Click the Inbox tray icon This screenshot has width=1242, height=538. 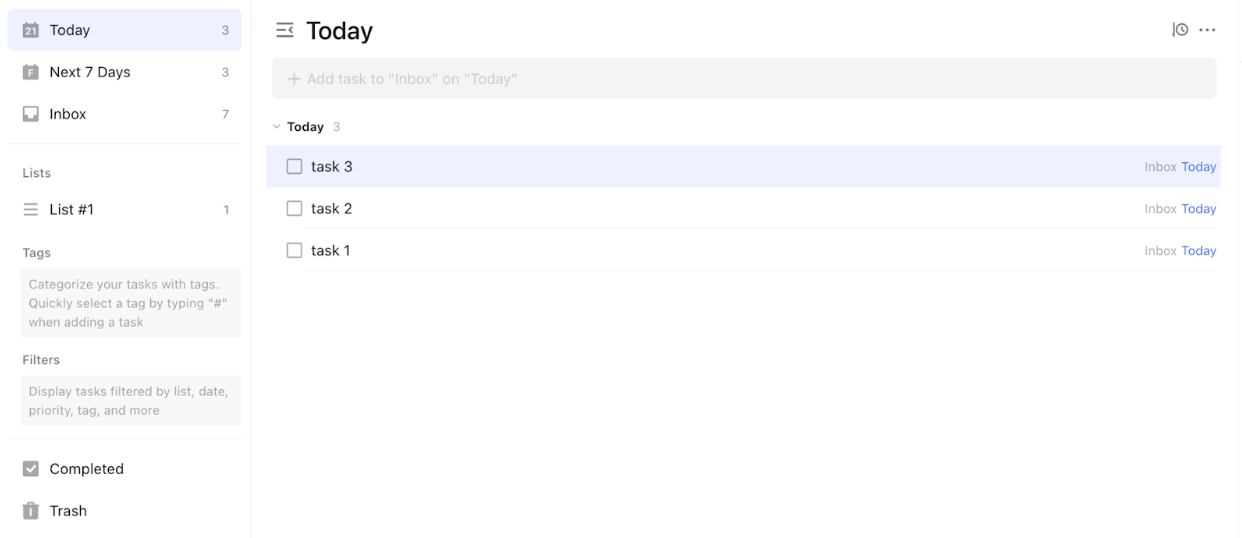31,114
